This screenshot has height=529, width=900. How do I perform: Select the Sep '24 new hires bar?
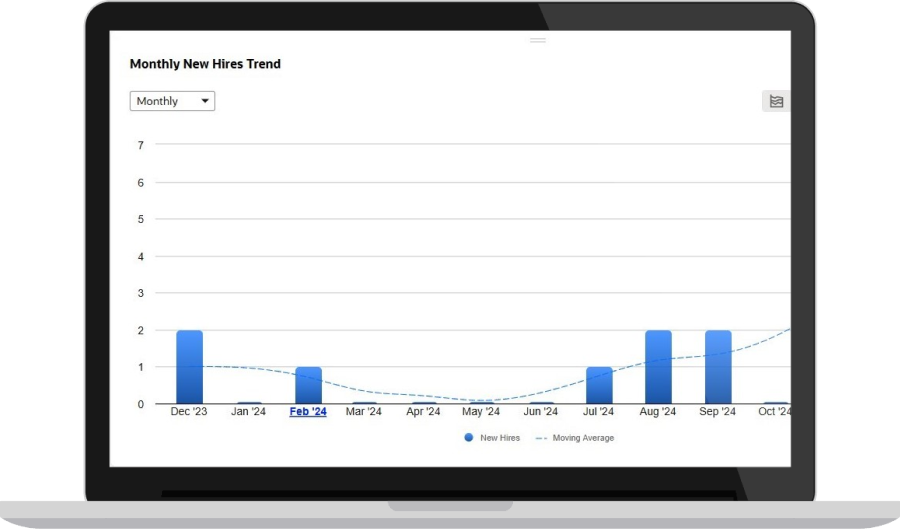718,367
